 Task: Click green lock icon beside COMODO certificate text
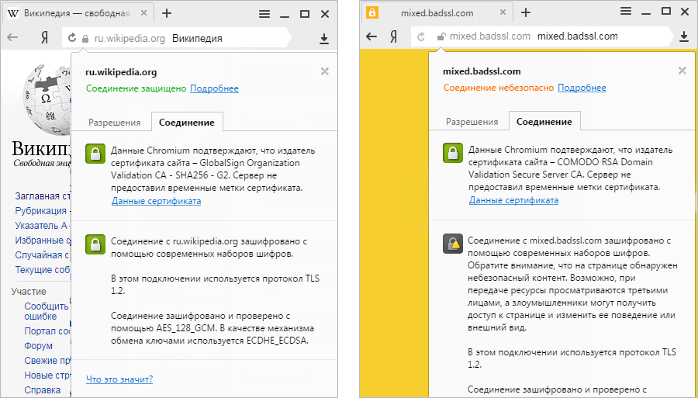(453, 153)
